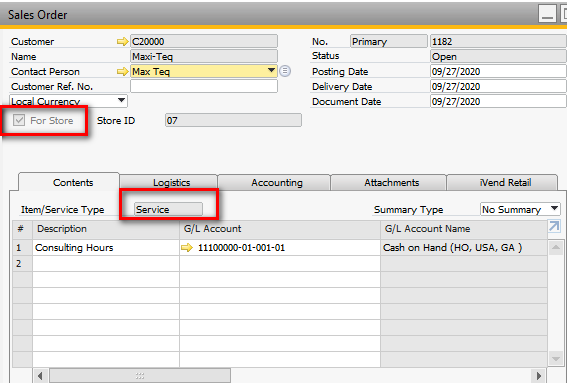Click the G/L Account column header
The image size is (567, 383).
click(x=280, y=229)
